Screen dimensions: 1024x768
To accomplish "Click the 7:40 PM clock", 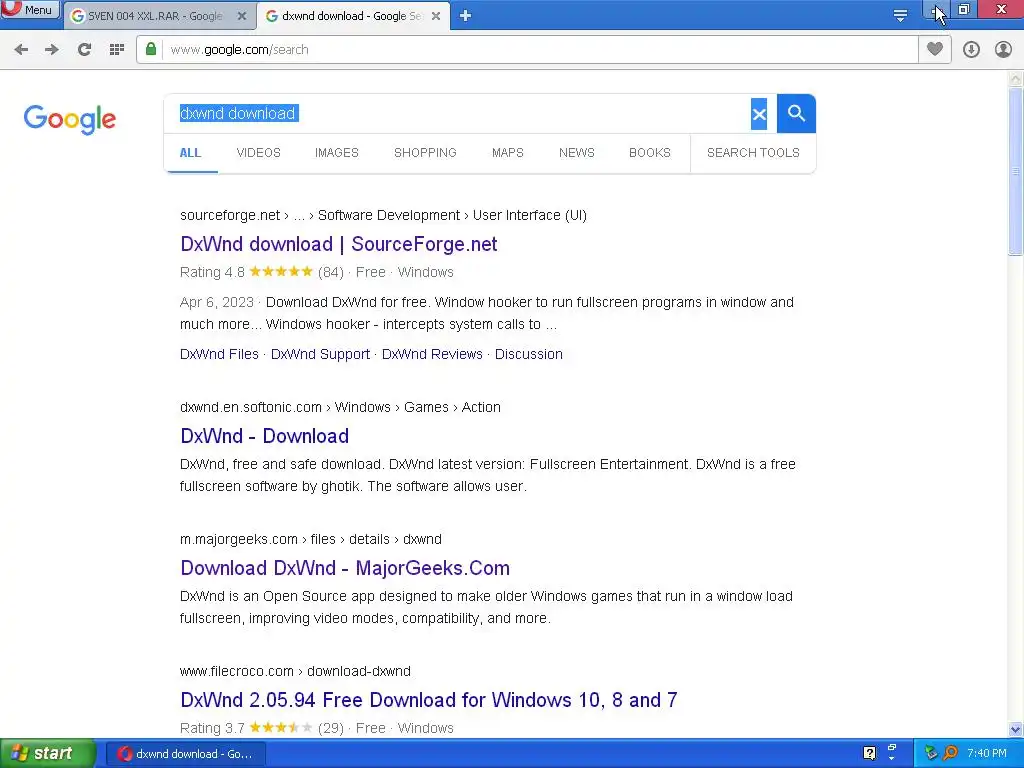I will (987, 753).
